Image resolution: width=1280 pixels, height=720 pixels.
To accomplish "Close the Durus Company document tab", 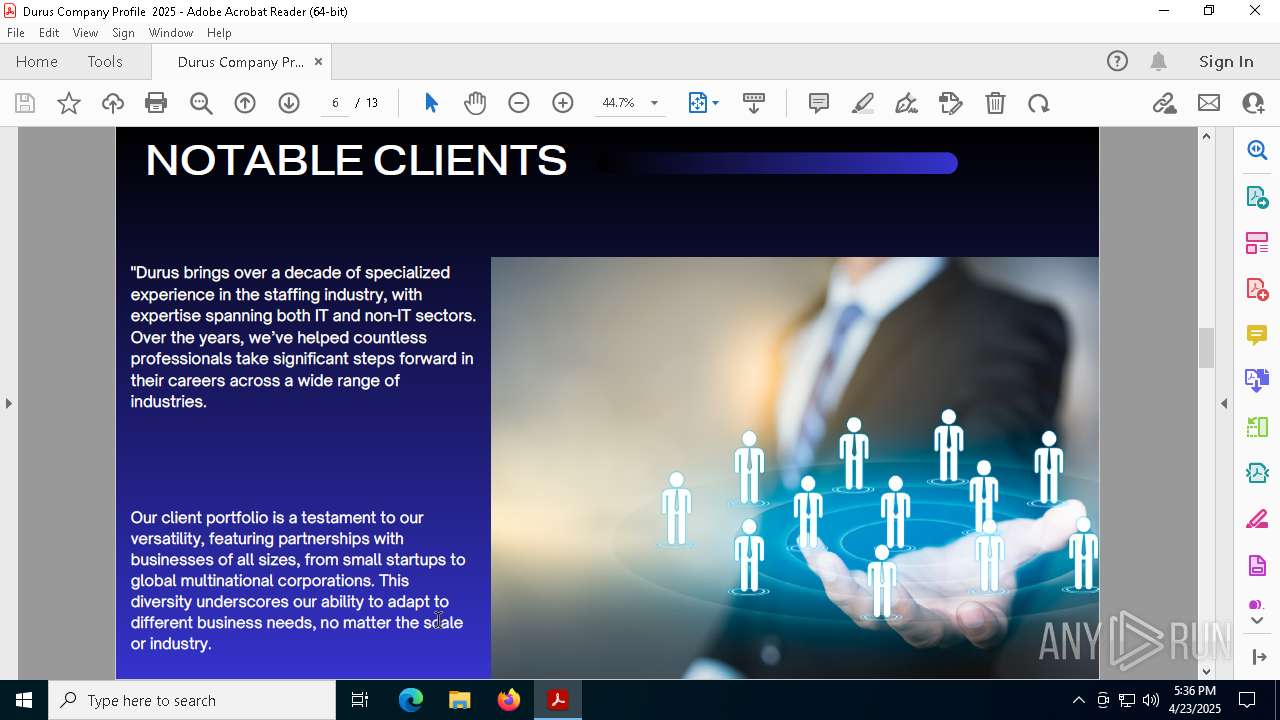I will [x=318, y=61].
